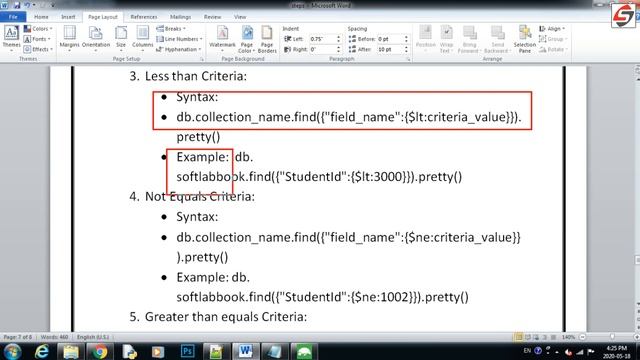Image resolution: width=640 pixels, height=360 pixels.
Task: Click the Send Backward button
Action: 497,40
